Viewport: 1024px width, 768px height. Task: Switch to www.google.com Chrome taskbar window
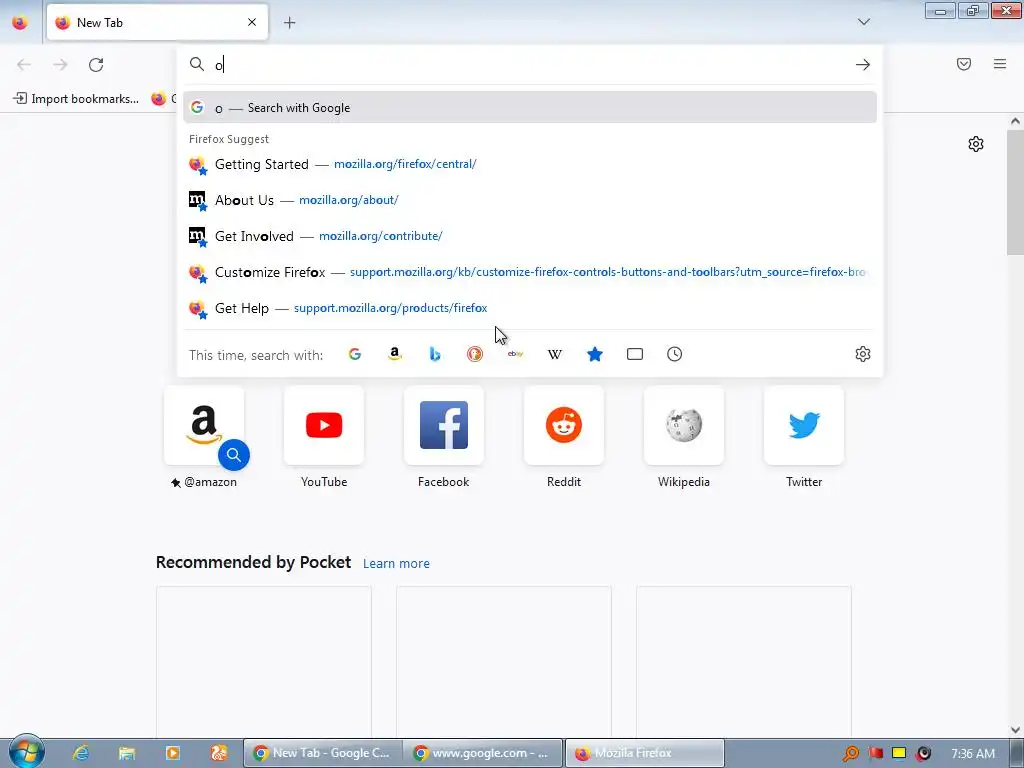point(483,753)
